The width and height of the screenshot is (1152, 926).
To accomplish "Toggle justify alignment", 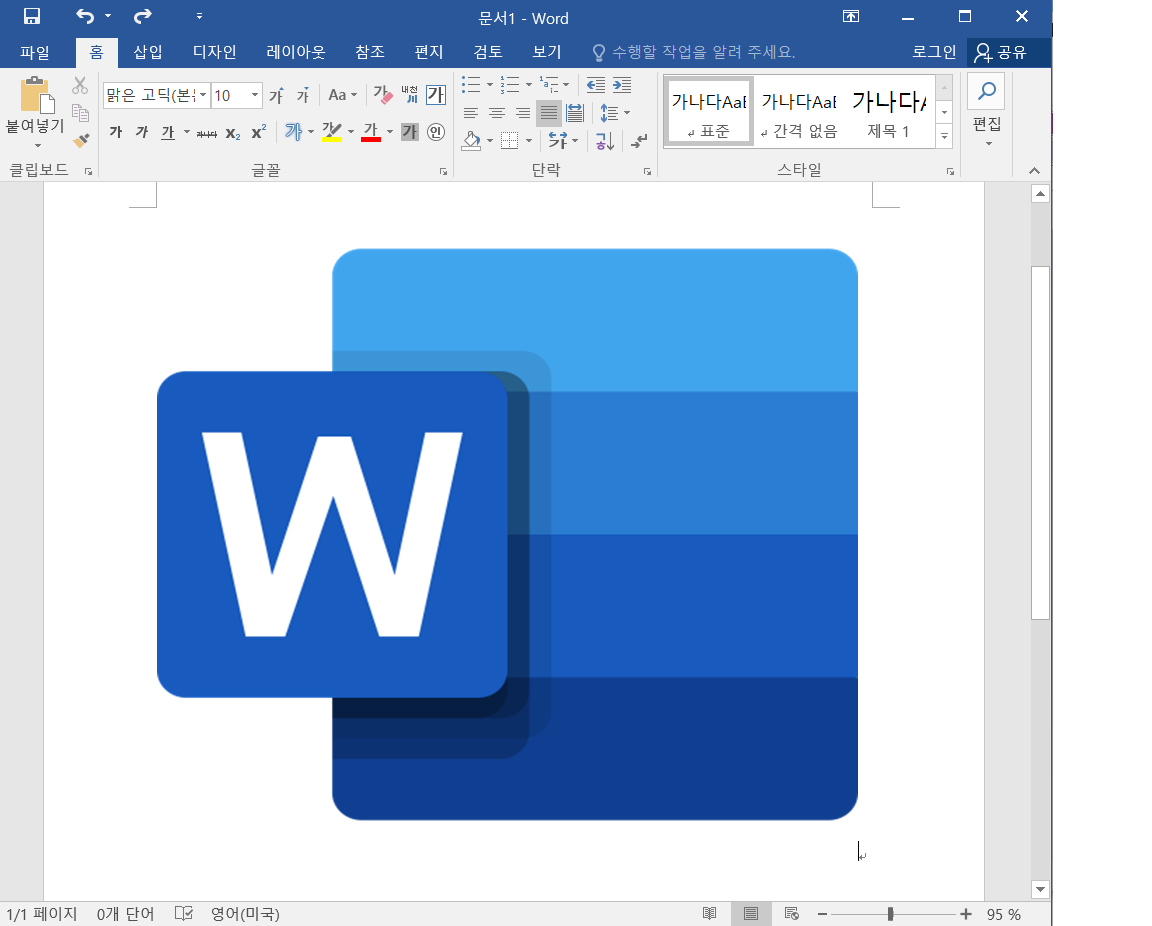I will tap(549, 113).
